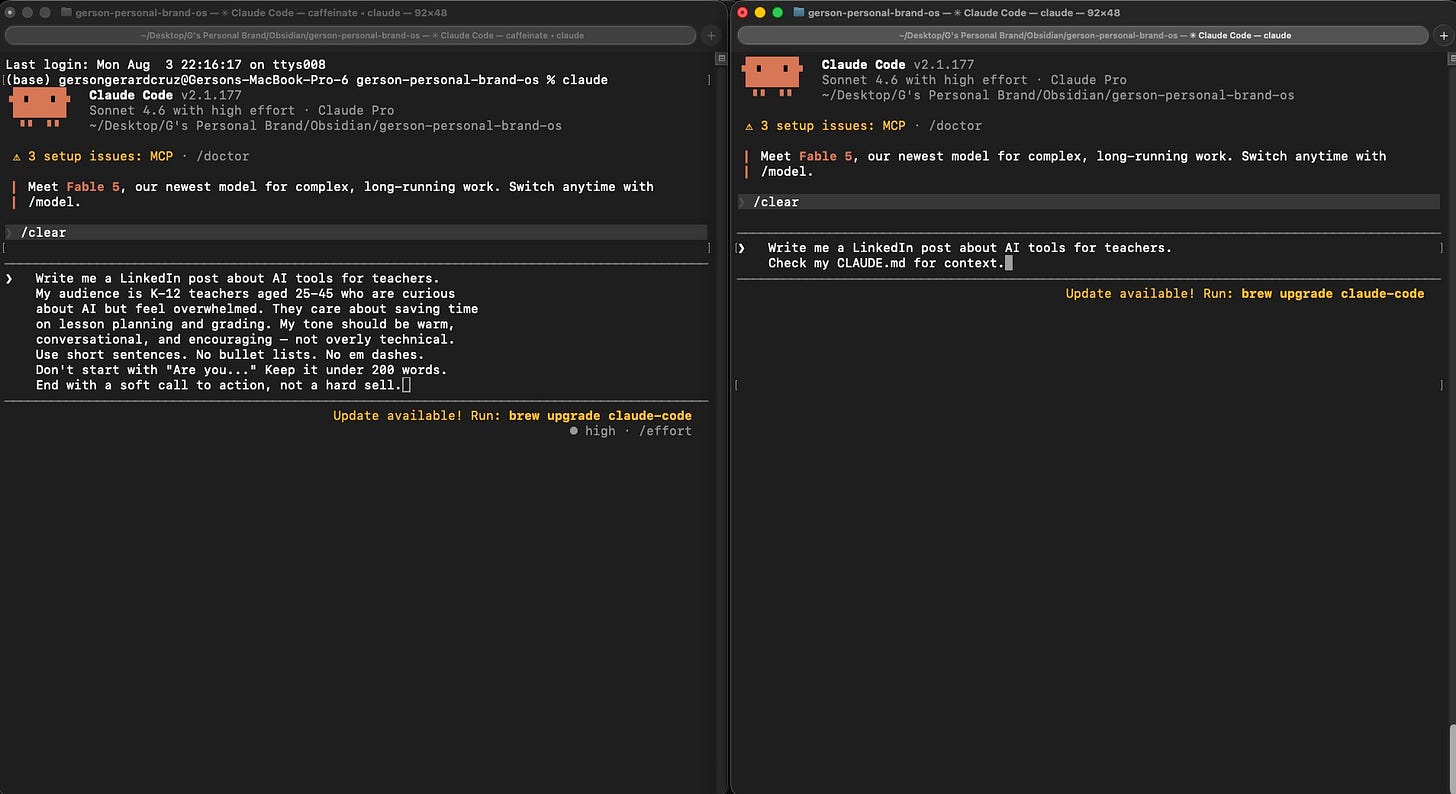Click the 'high · /effort' indicator in left terminal
The width and height of the screenshot is (1456, 794).
click(x=630, y=431)
